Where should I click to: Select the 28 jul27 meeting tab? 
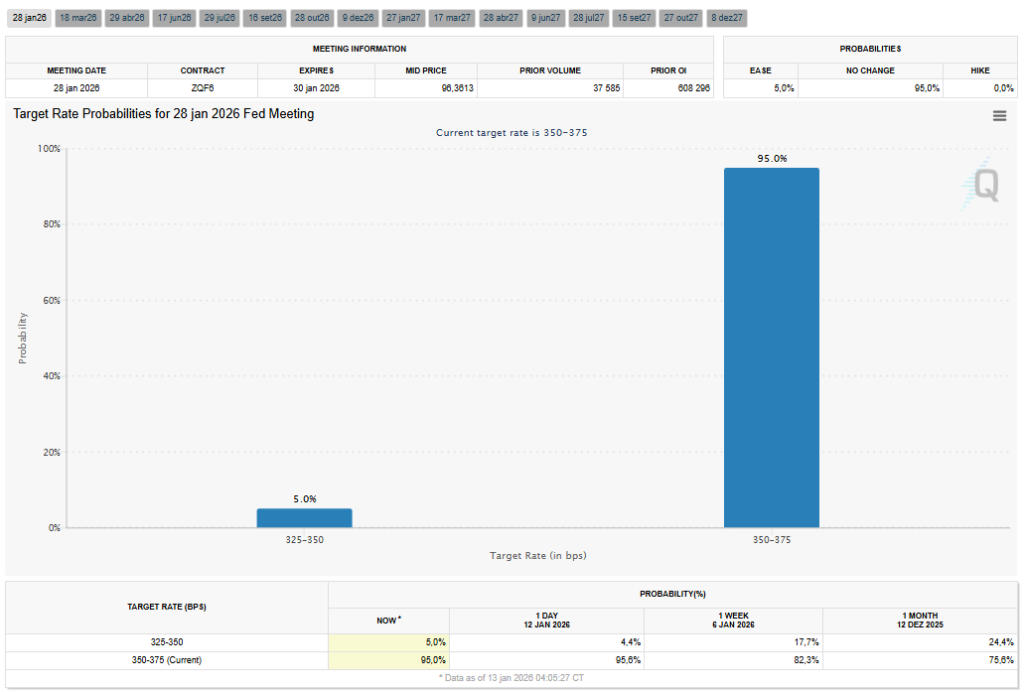pos(588,17)
